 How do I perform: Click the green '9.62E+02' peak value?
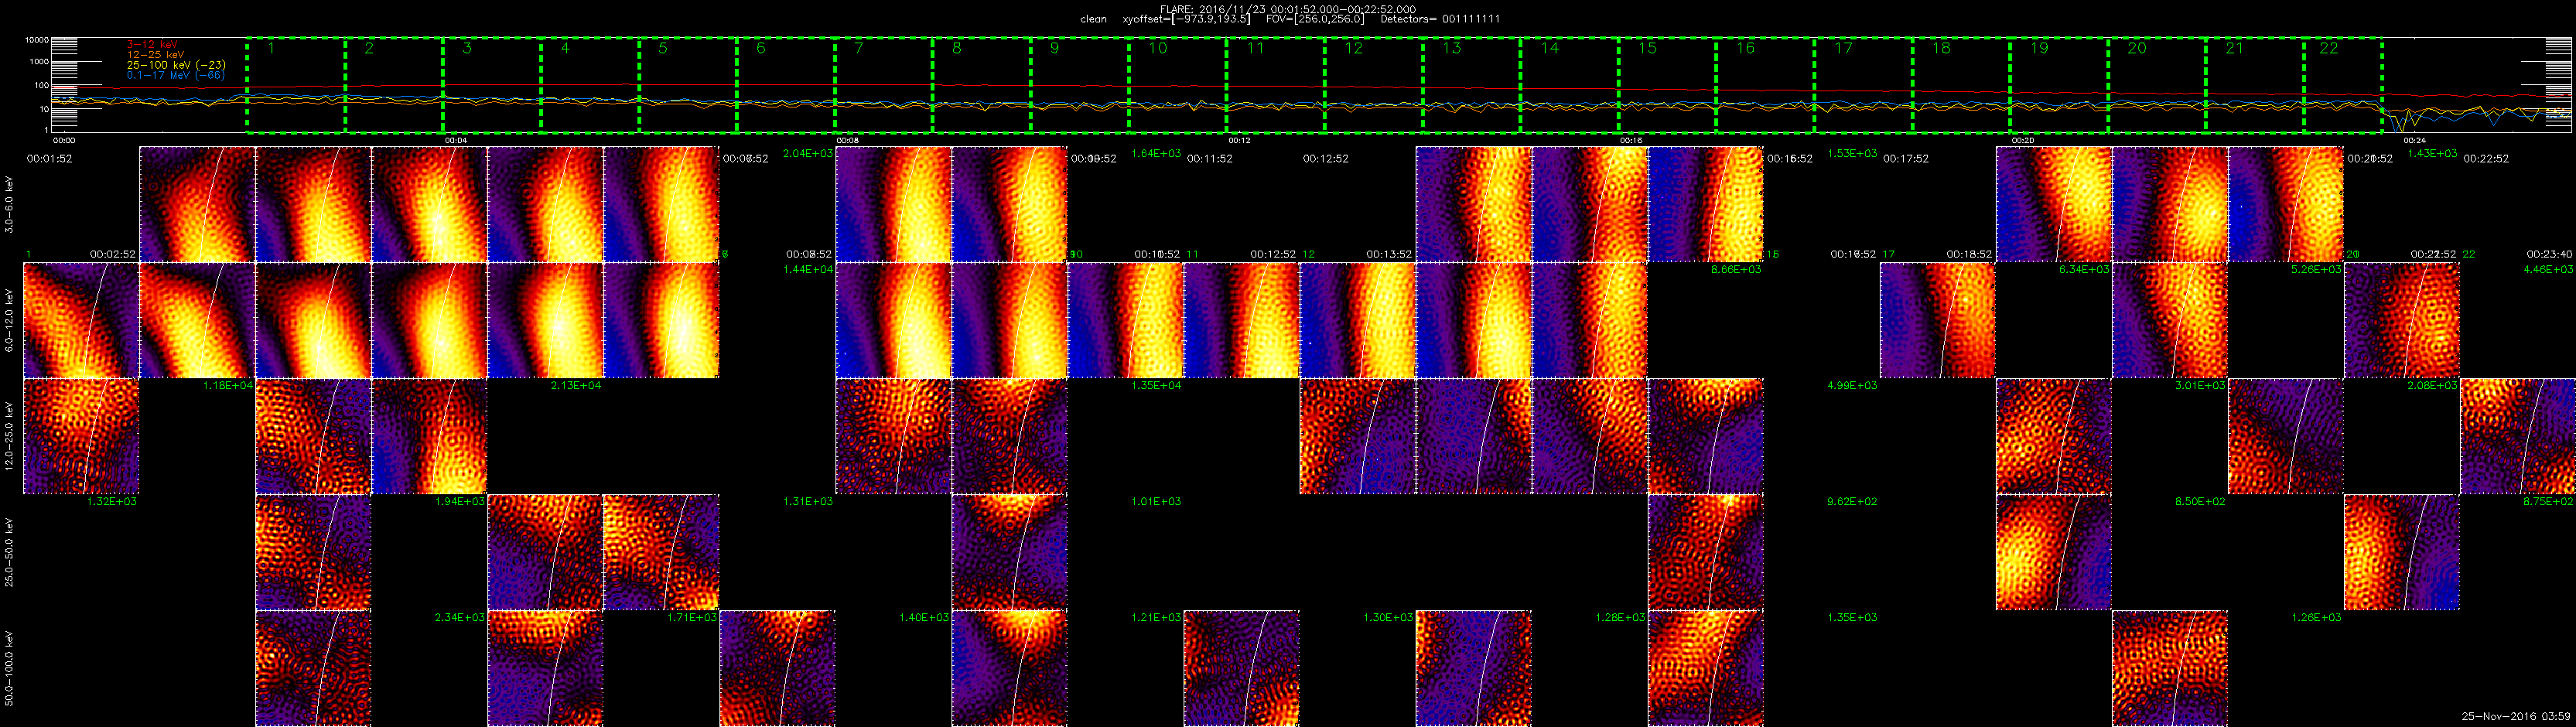(1852, 501)
